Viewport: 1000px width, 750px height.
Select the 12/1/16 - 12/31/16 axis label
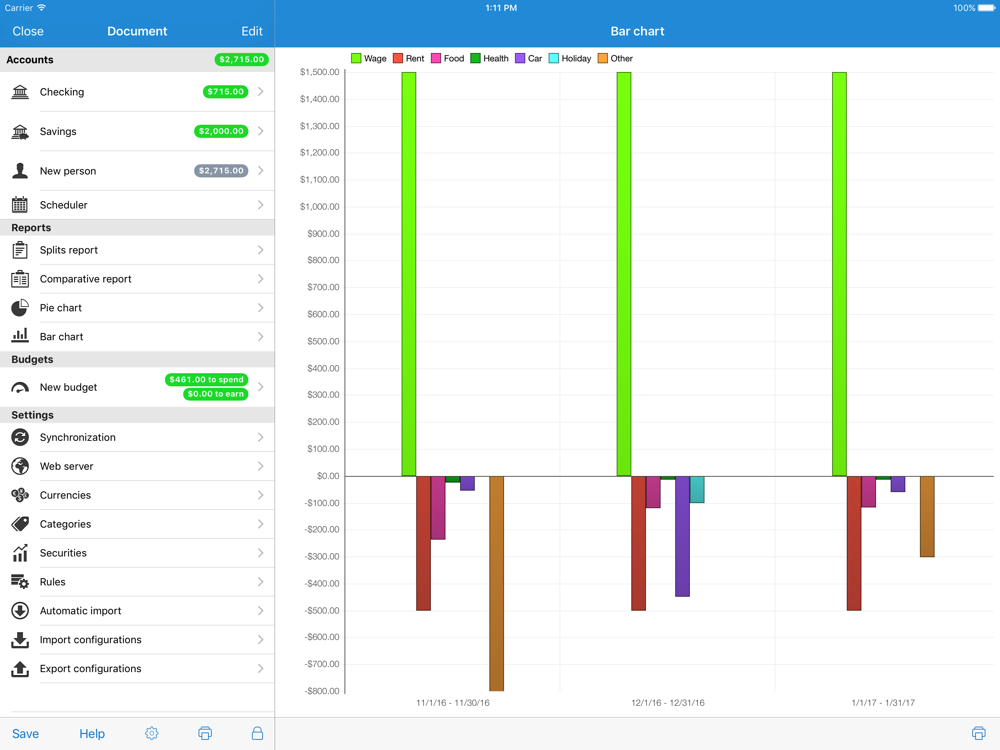(x=668, y=703)
